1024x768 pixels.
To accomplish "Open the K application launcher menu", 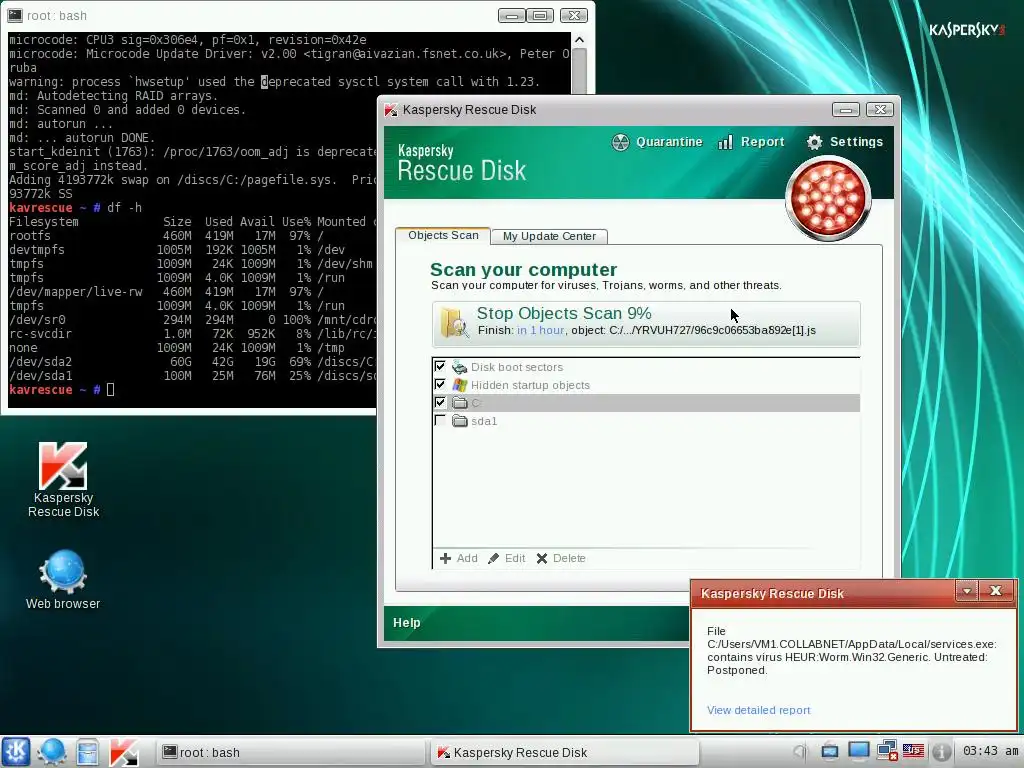I will coord(16,752).
